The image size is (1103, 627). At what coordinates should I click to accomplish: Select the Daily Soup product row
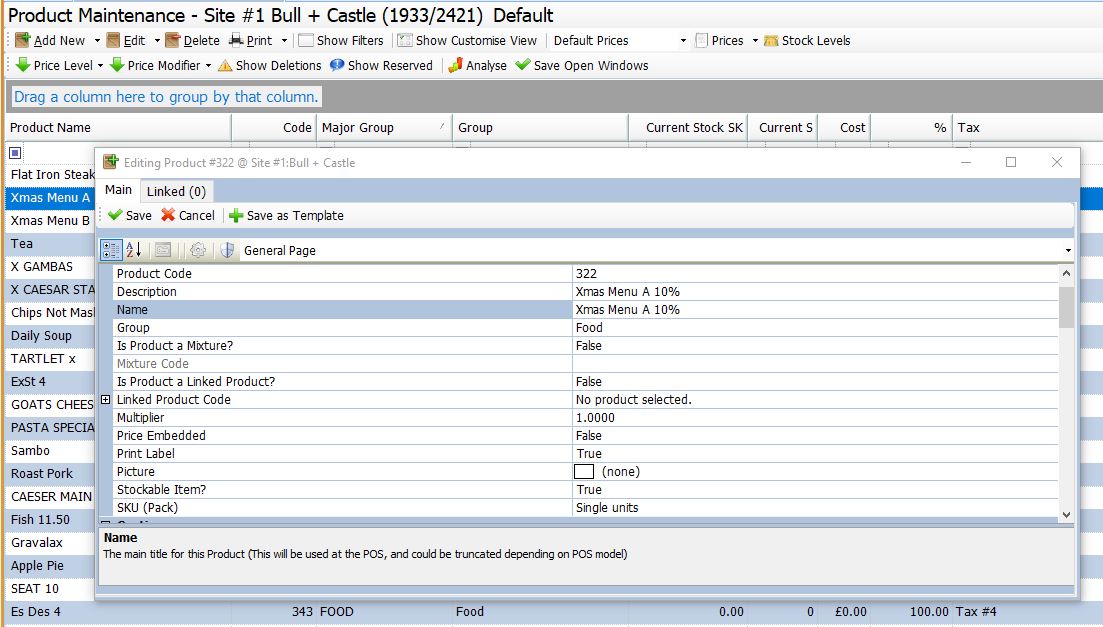coord(50,336)
